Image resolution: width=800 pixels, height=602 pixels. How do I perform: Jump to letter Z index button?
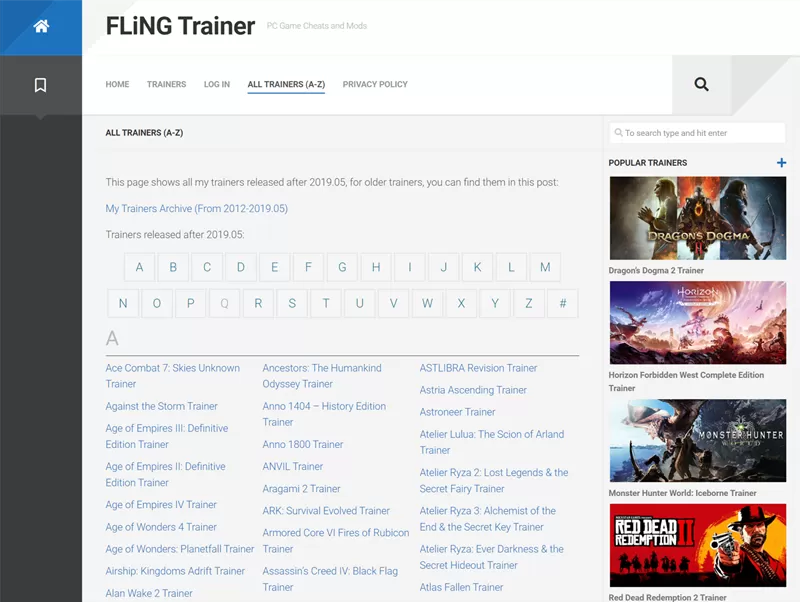tap(529, 304)
